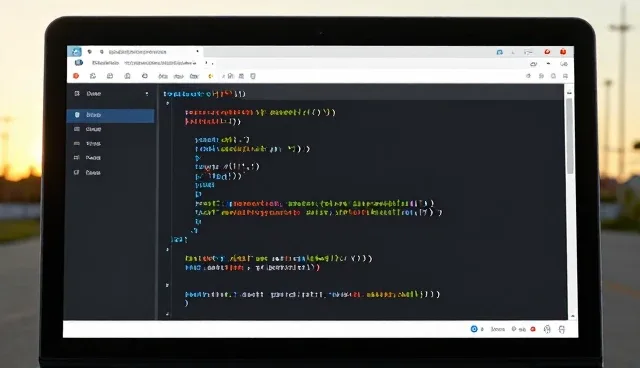Click the rightmost outlined icon in the status bar
Viewport: 640px width, 368px height.
(562, 329)
